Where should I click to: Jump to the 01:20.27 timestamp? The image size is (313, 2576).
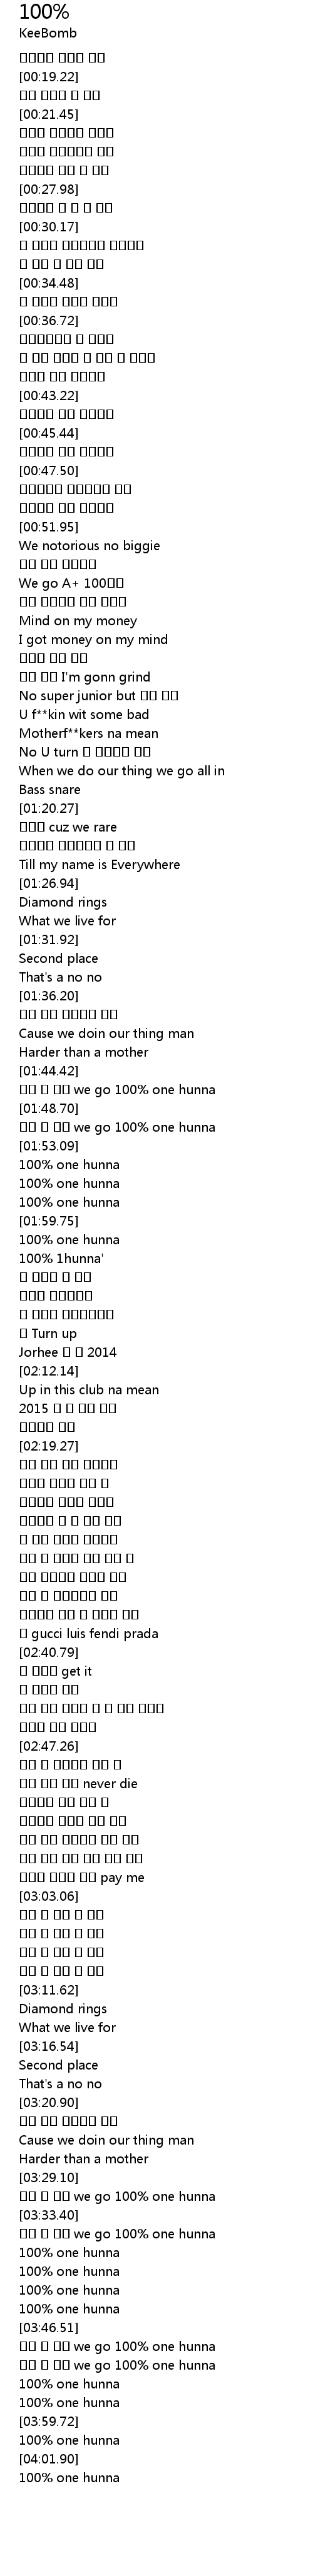[x=49, y=808]
